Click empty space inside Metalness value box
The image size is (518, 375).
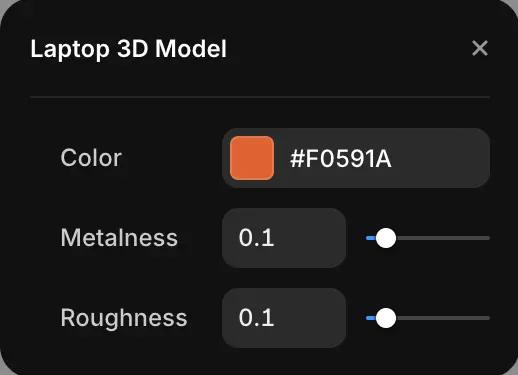pos(310,238)
